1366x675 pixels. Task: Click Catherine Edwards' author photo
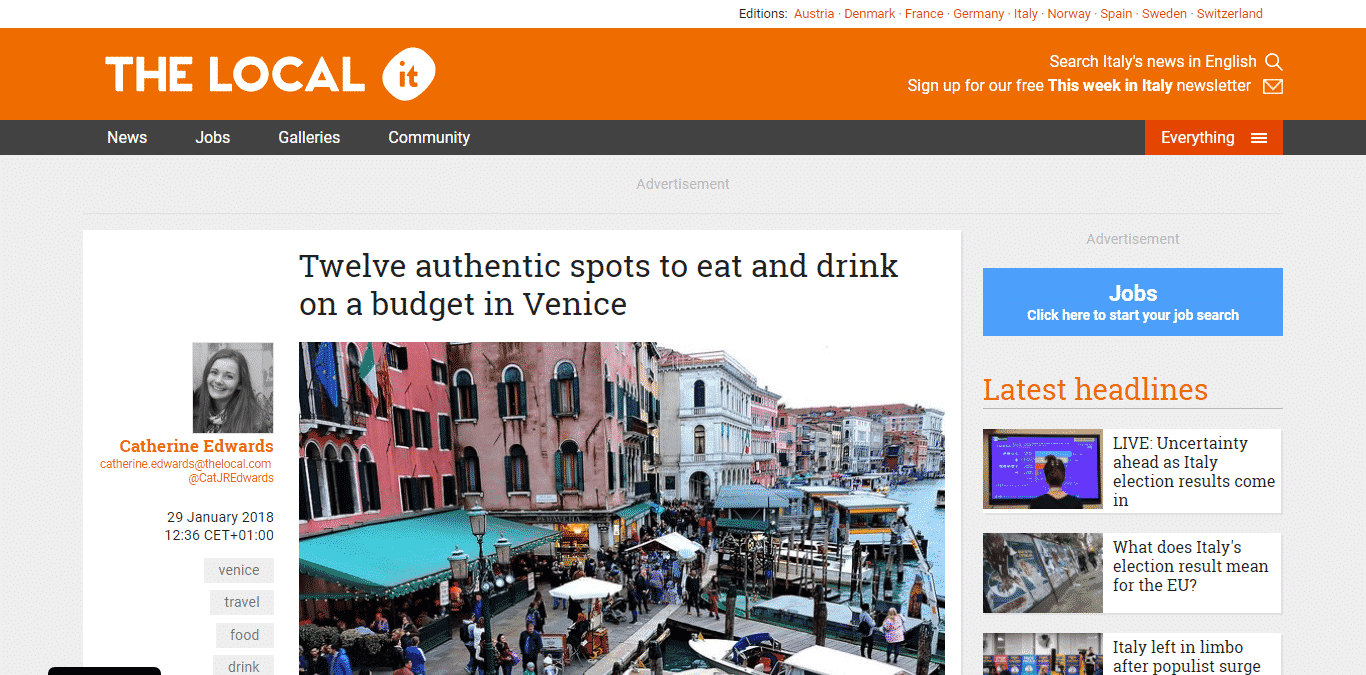pyautogui.click(x=233, y=388)
